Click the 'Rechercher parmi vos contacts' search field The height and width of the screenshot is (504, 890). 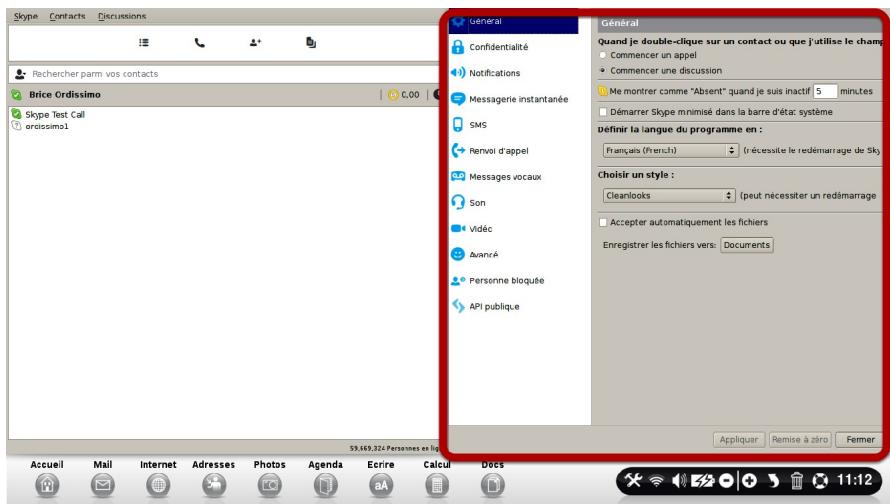click(x=224, y=74)
